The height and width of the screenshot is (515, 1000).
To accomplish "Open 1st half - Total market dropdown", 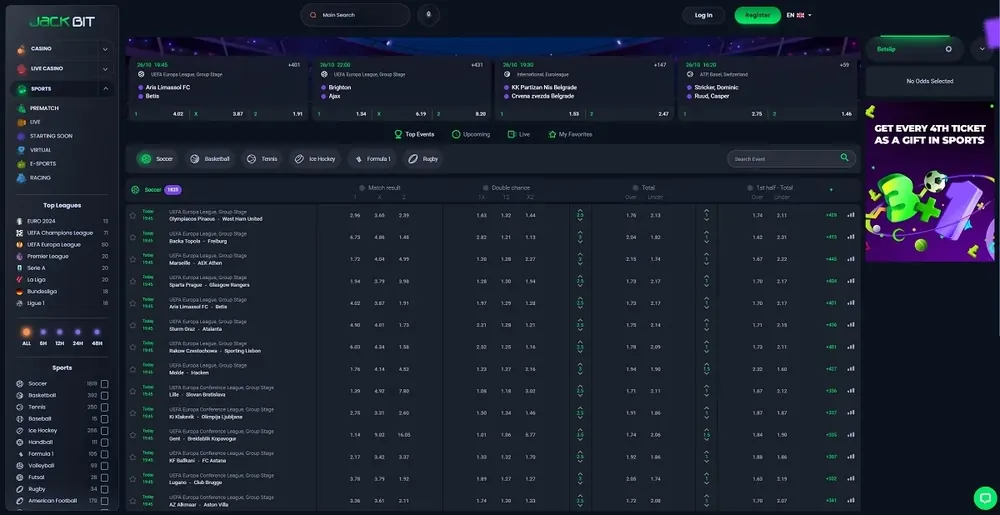I will point(770,188).
